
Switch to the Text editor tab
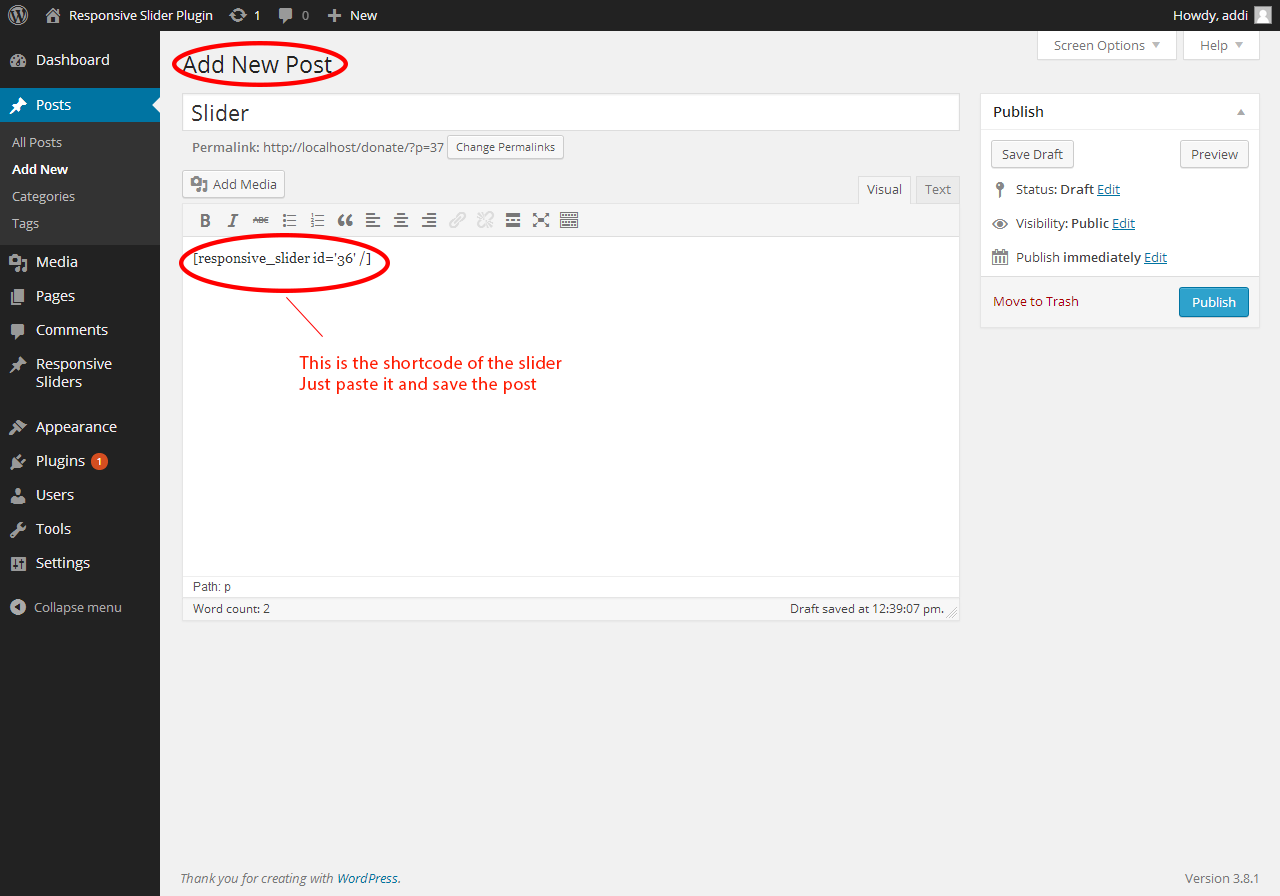pyautogui.click(x=938, y=190)
